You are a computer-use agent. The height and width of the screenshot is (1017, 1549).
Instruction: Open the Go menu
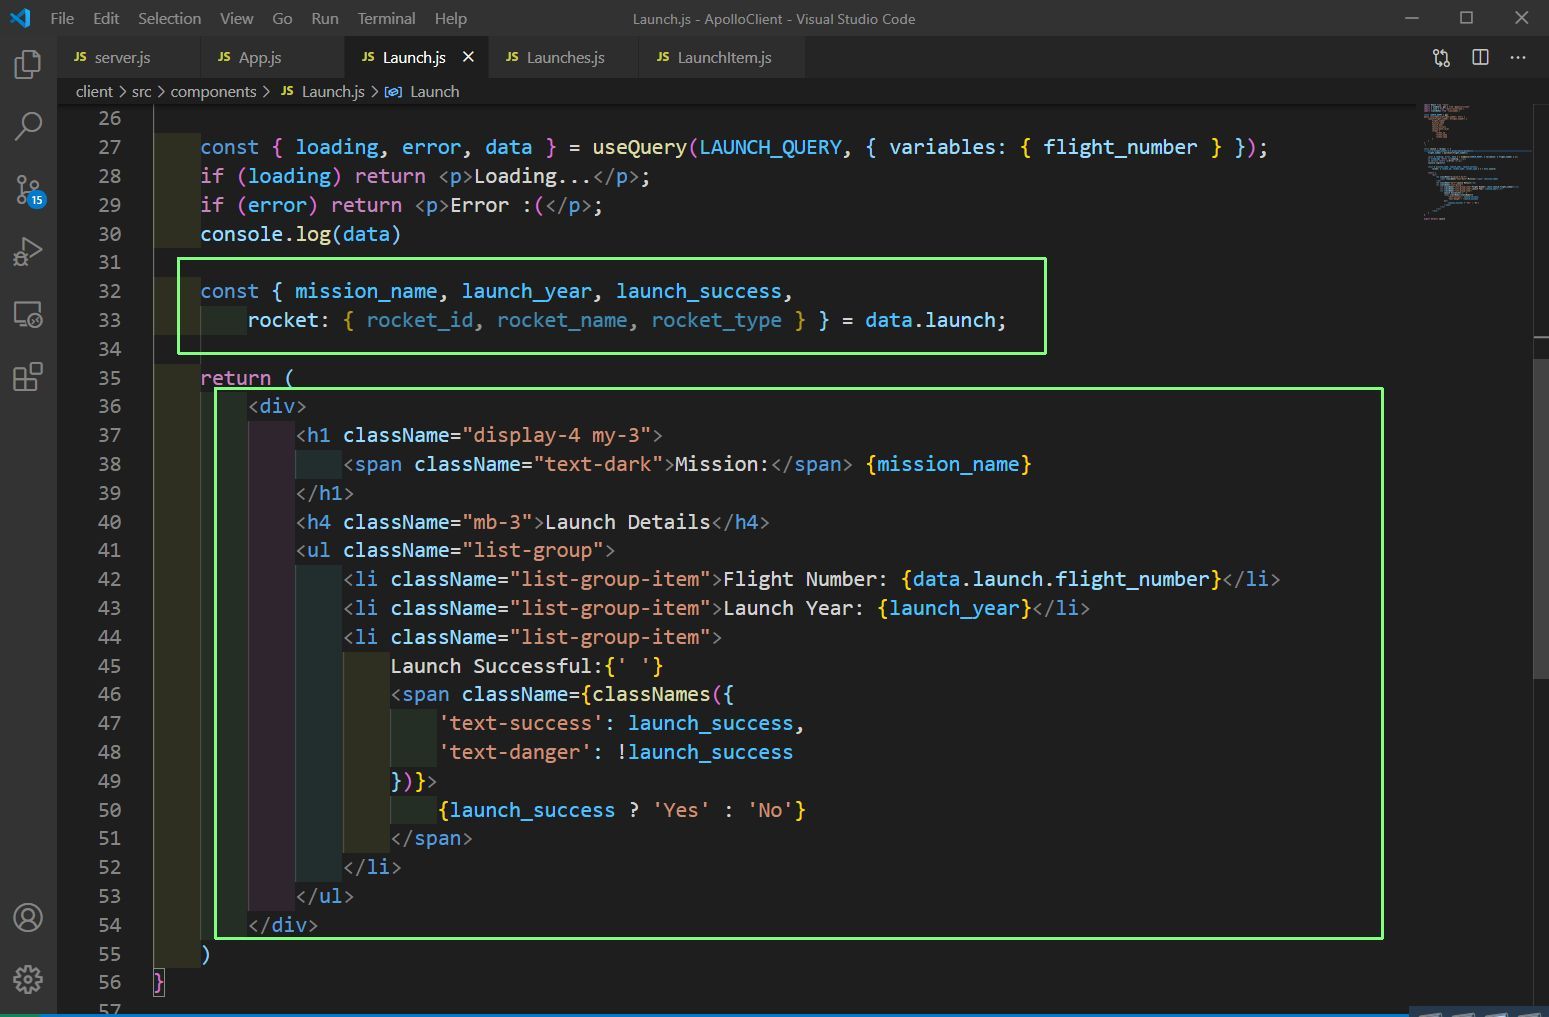coord(282,18)
